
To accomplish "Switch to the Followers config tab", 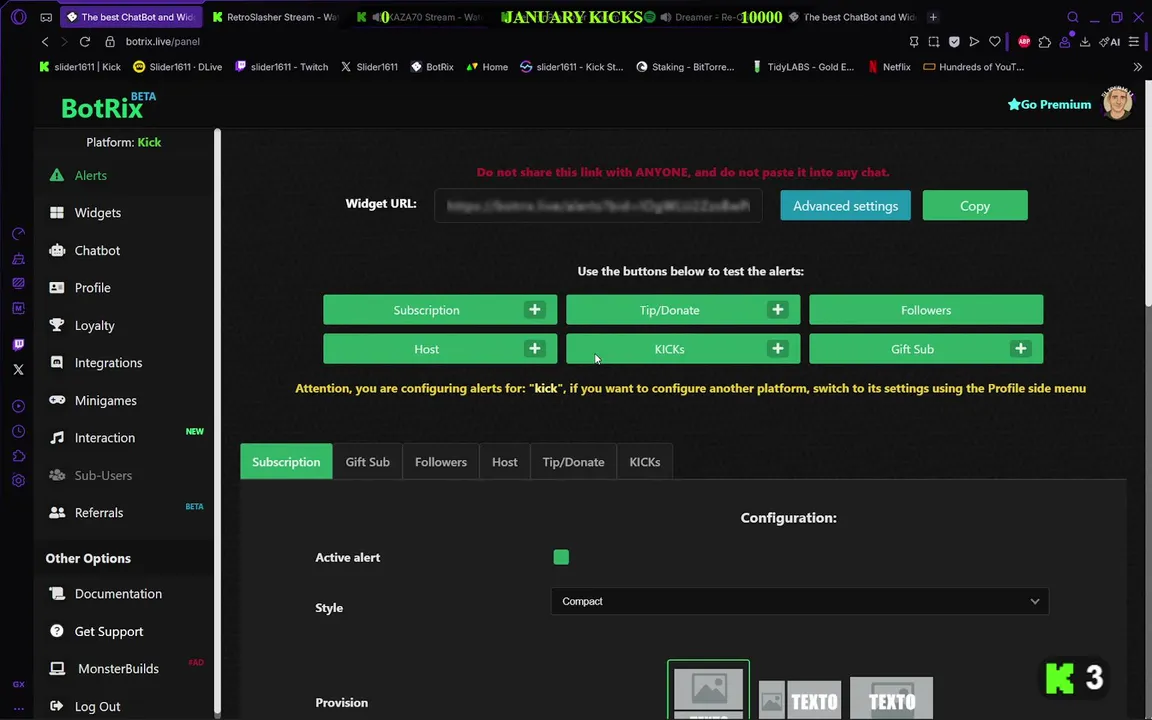I will [x=441, y=462].
